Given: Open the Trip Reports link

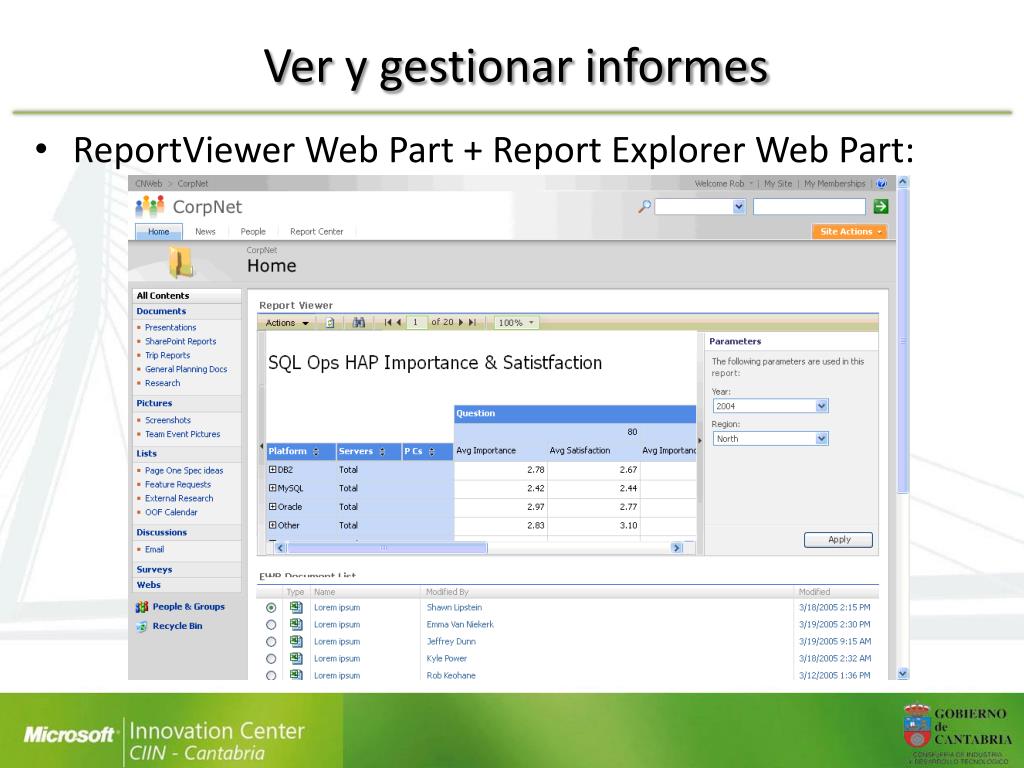Looking at the screenshot, I should point(167,355).
